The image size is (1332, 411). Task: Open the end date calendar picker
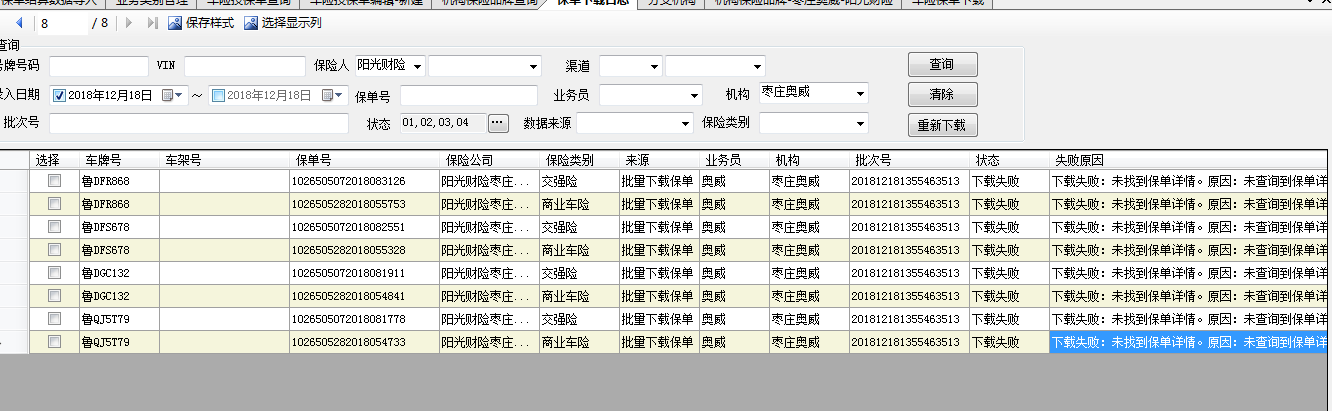[x=333, y=95]
